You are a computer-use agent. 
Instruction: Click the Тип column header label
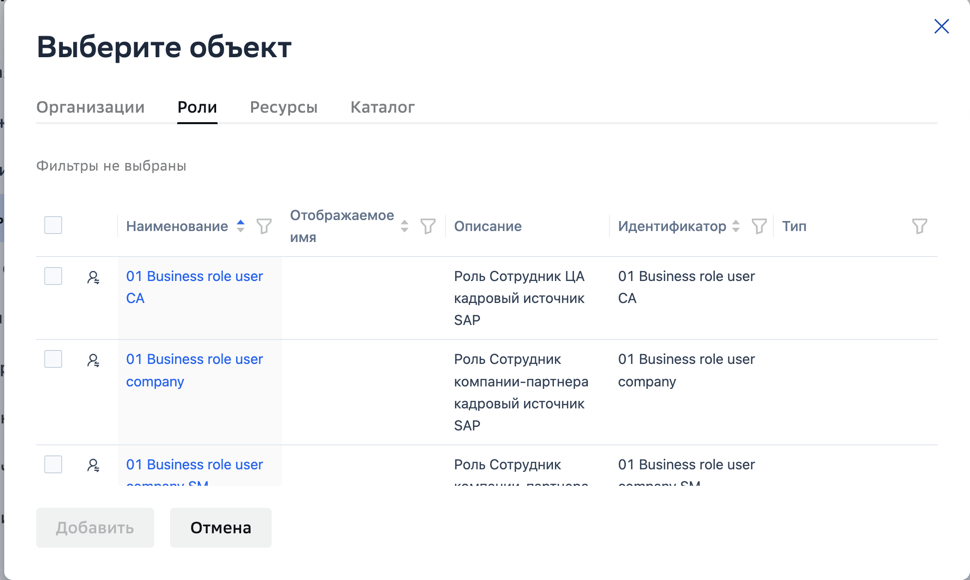(x=794, y=226)
